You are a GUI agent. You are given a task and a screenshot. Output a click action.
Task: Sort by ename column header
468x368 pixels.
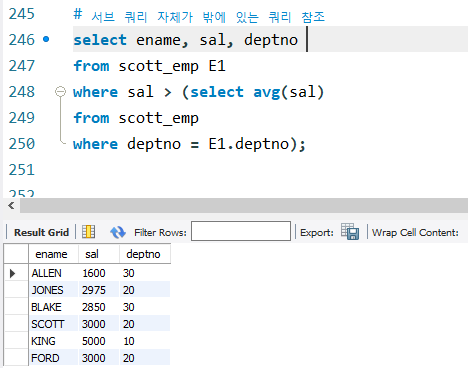53,254
